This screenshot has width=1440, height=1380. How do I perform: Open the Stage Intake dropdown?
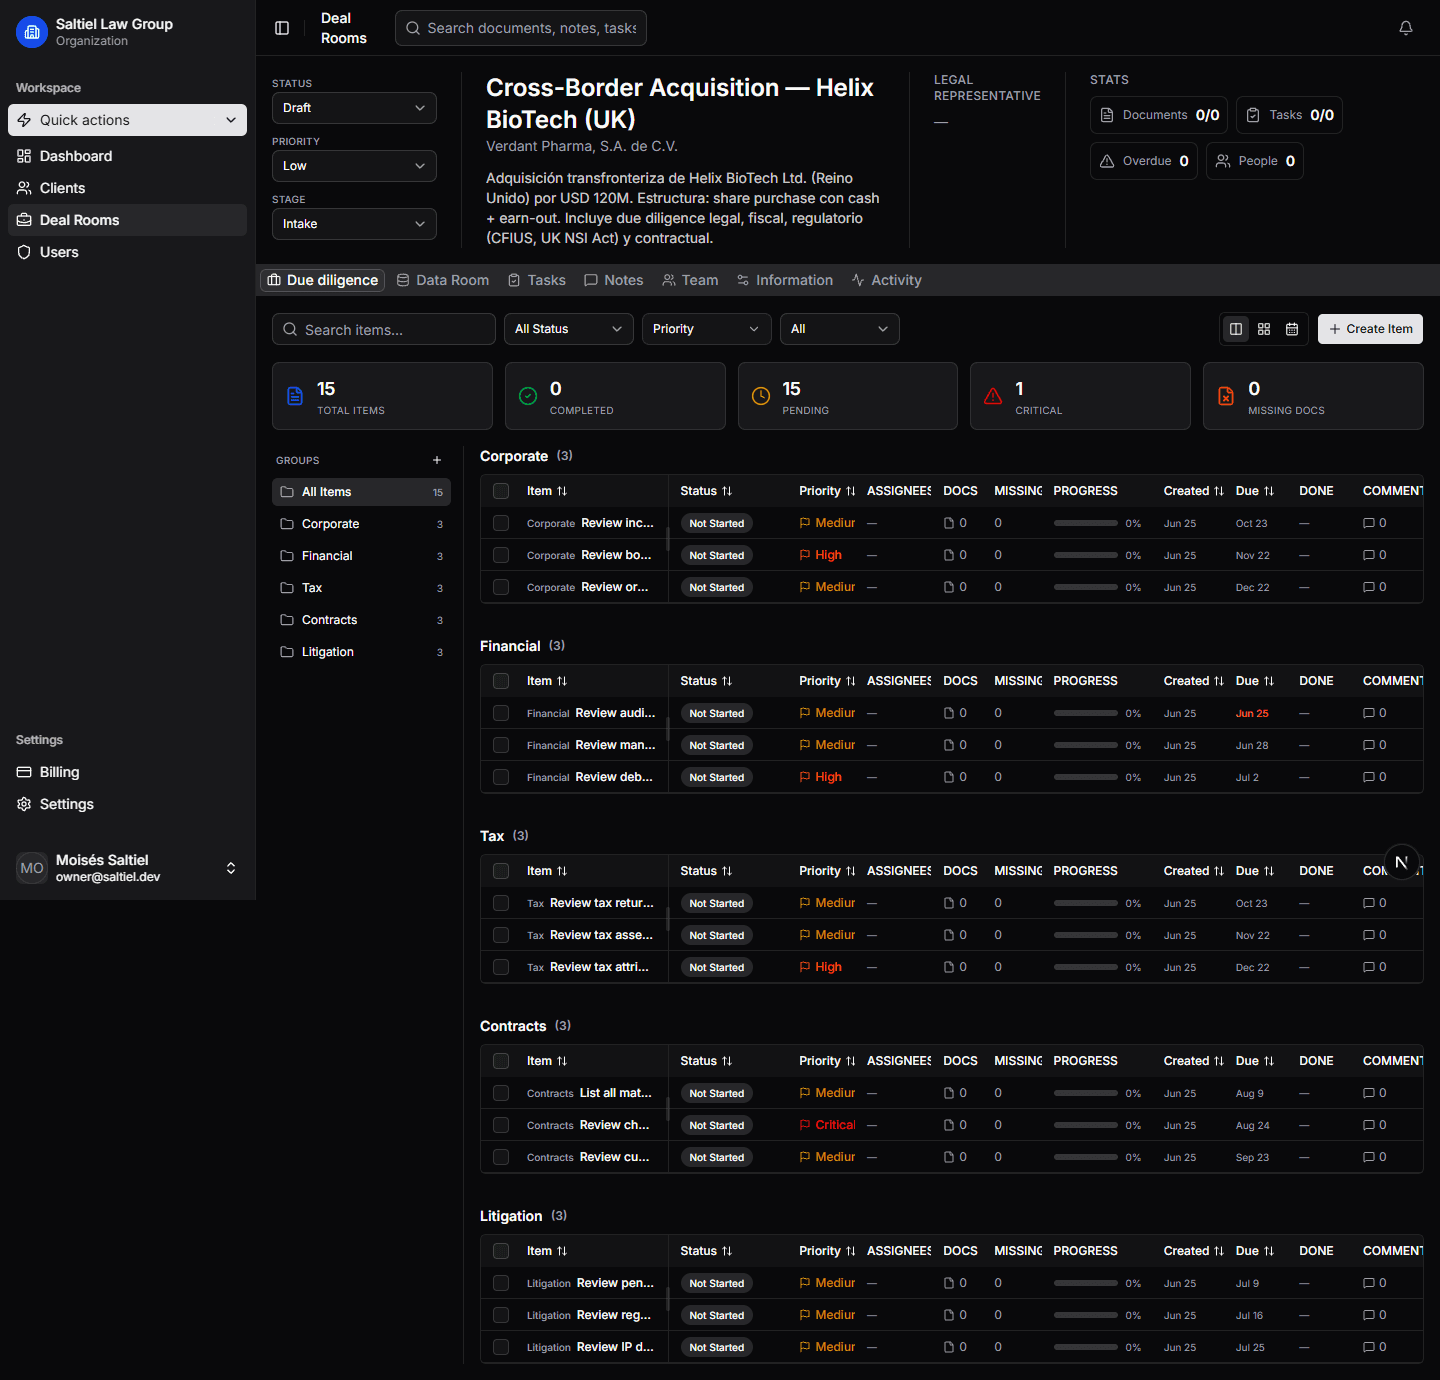(354, 224)
